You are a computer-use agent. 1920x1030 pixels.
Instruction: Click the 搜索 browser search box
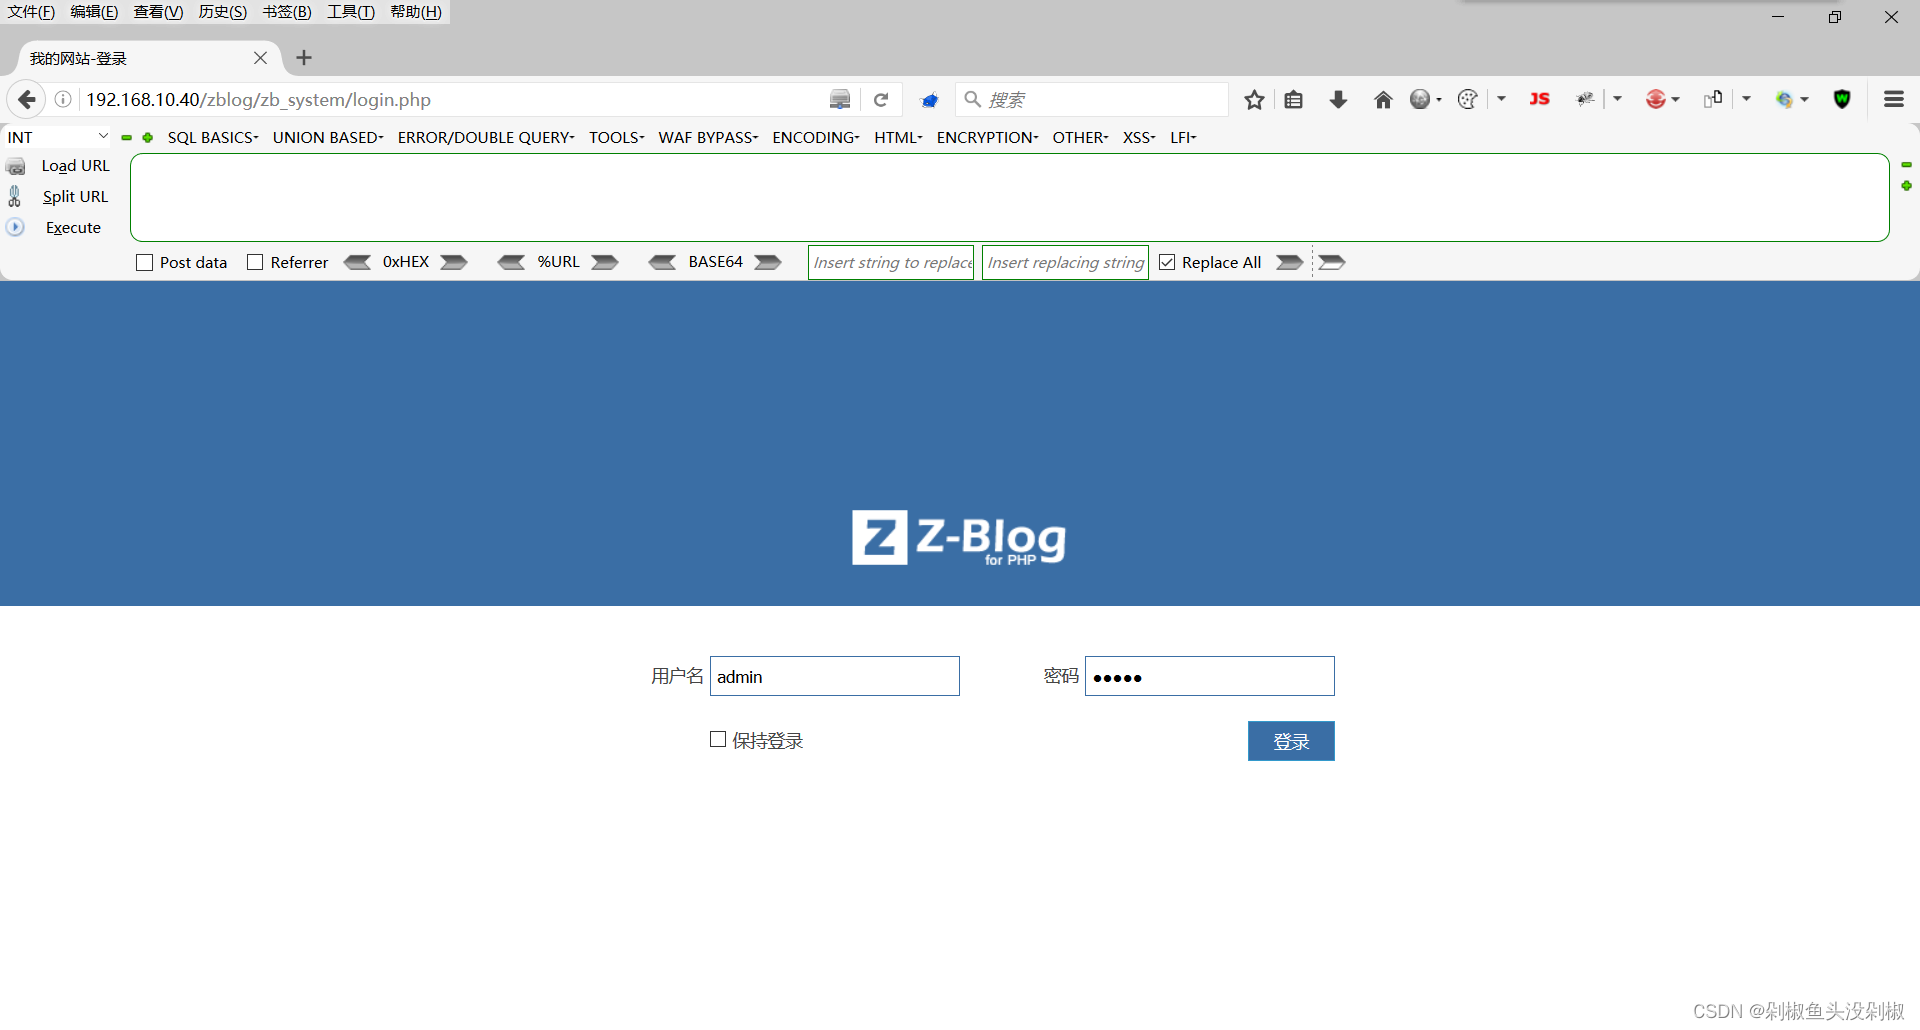1092,99
